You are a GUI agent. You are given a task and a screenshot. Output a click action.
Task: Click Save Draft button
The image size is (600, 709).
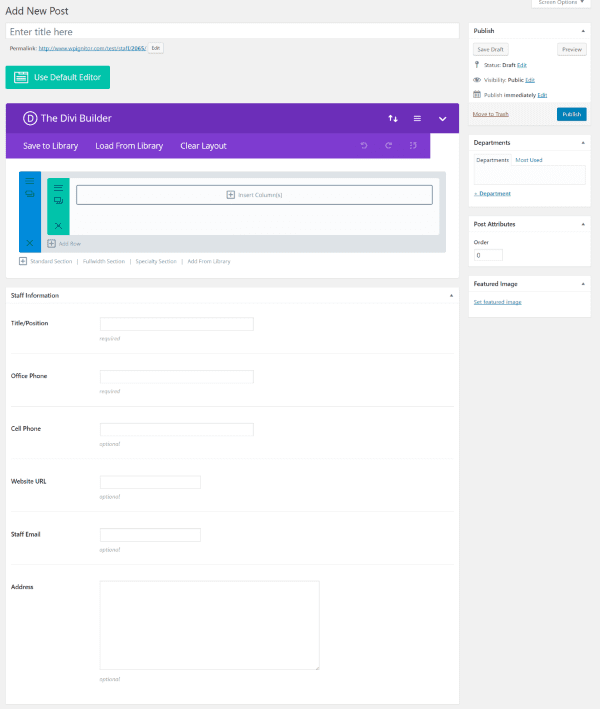[x=491, y=49]
